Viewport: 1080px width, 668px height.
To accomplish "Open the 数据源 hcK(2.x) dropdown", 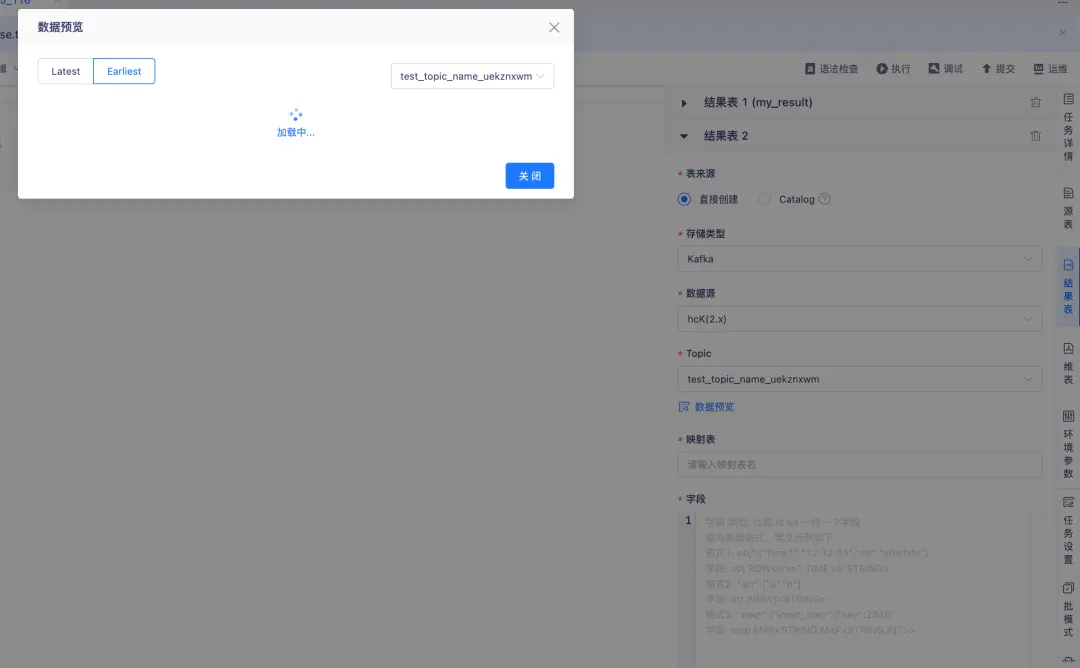I will click(x=860, y=318).
